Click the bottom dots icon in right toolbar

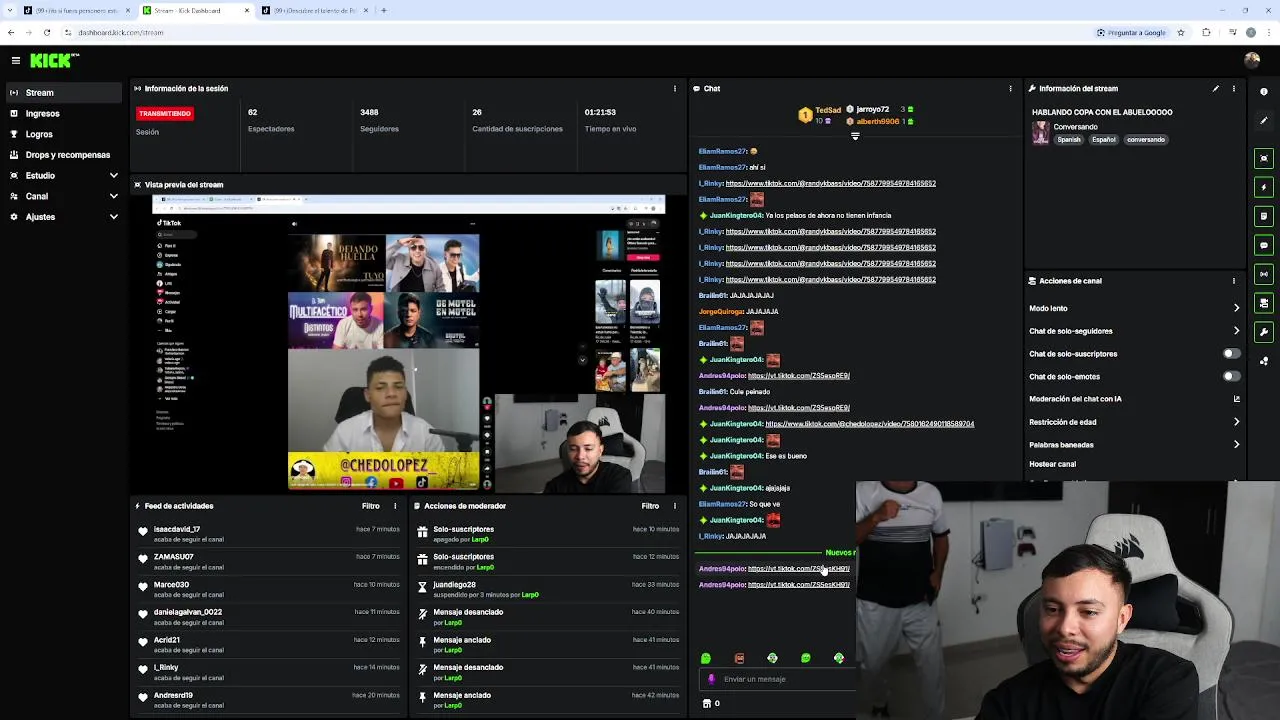(1264, 361)
